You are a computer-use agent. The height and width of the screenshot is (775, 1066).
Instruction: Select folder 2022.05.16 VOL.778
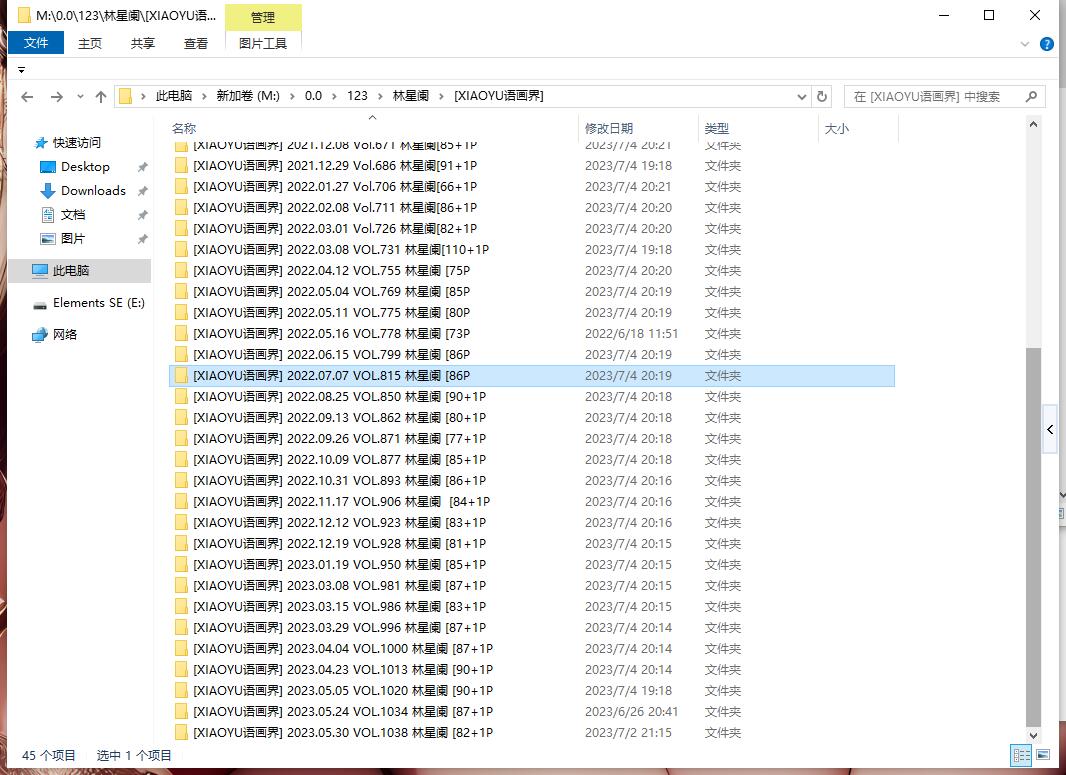(532, 334)
